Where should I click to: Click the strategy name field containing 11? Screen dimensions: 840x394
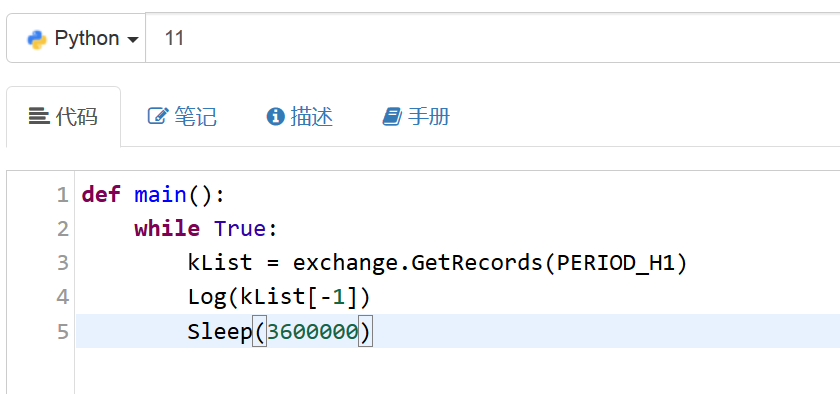click(493, 39)
